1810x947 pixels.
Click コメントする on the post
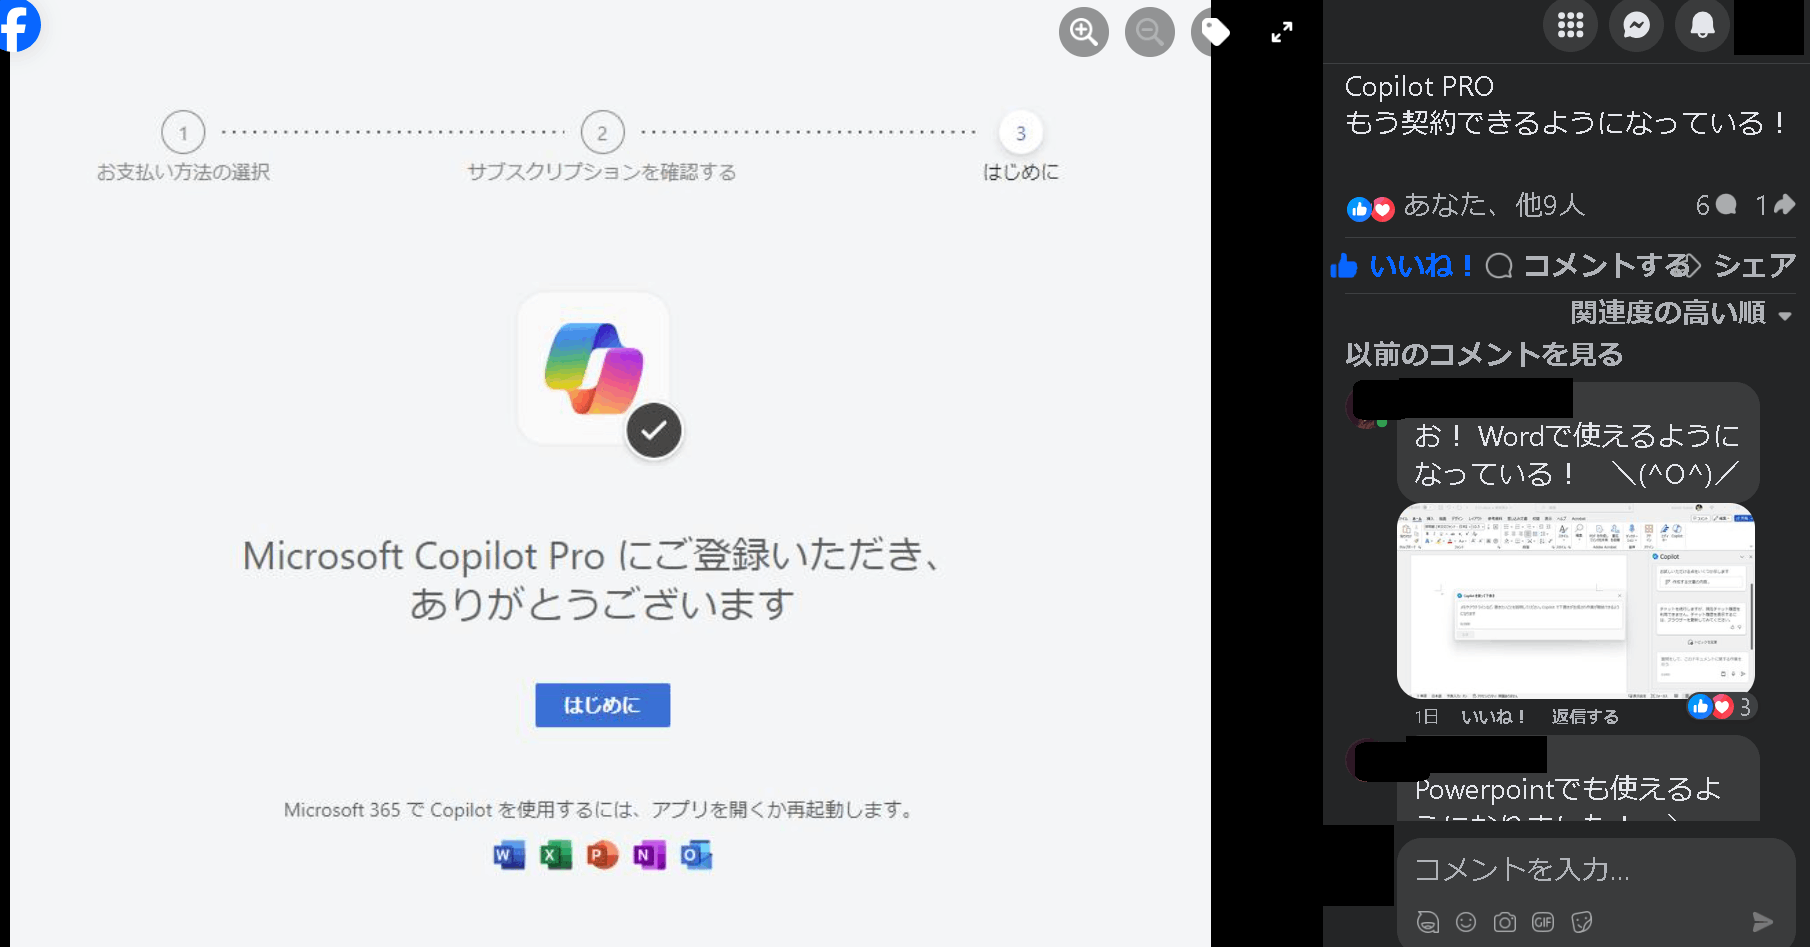(1590, 265)
